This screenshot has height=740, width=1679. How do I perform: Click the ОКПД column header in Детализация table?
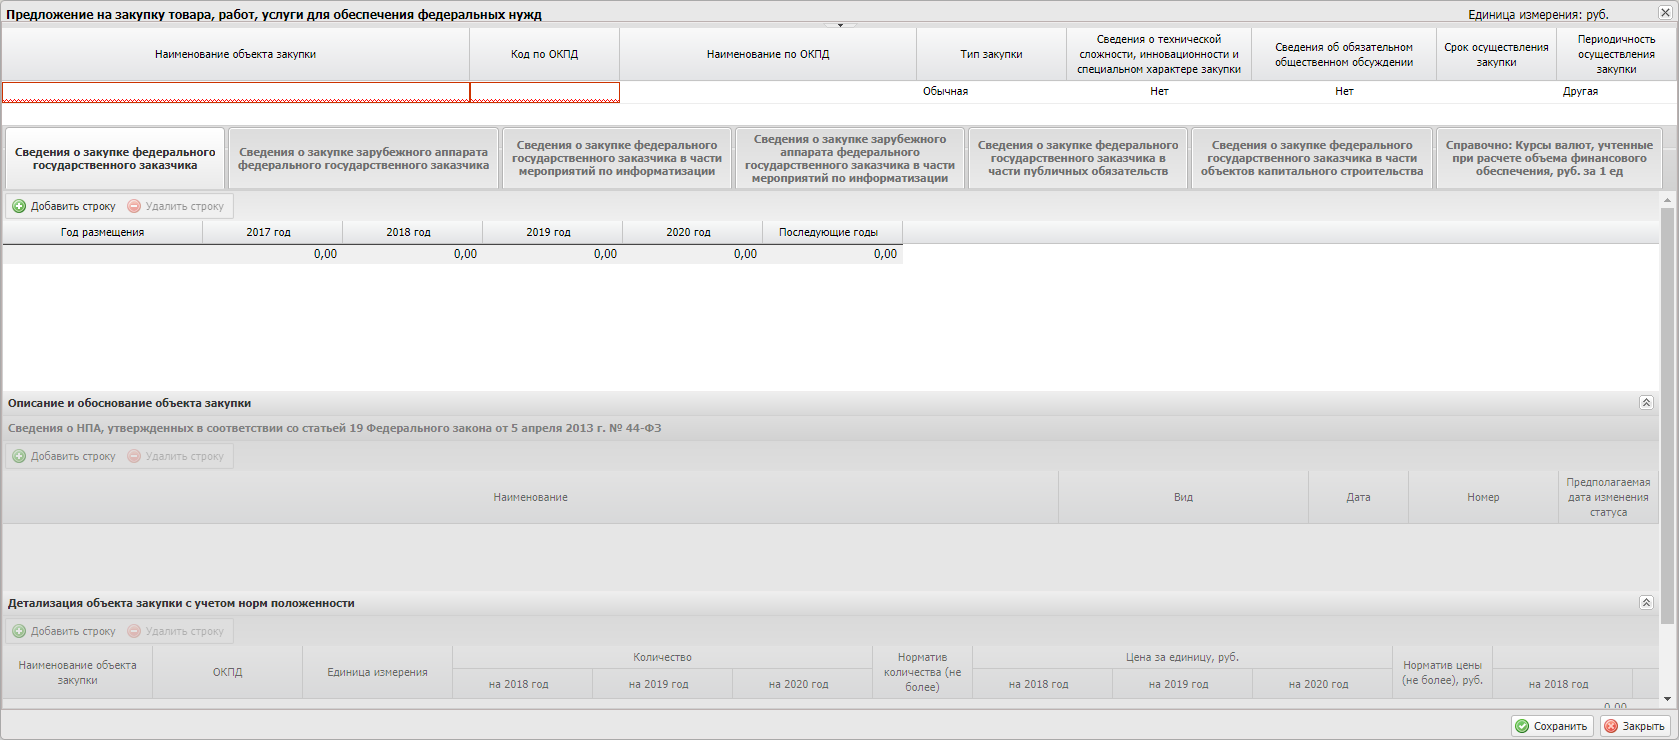(x=227, y=672)
